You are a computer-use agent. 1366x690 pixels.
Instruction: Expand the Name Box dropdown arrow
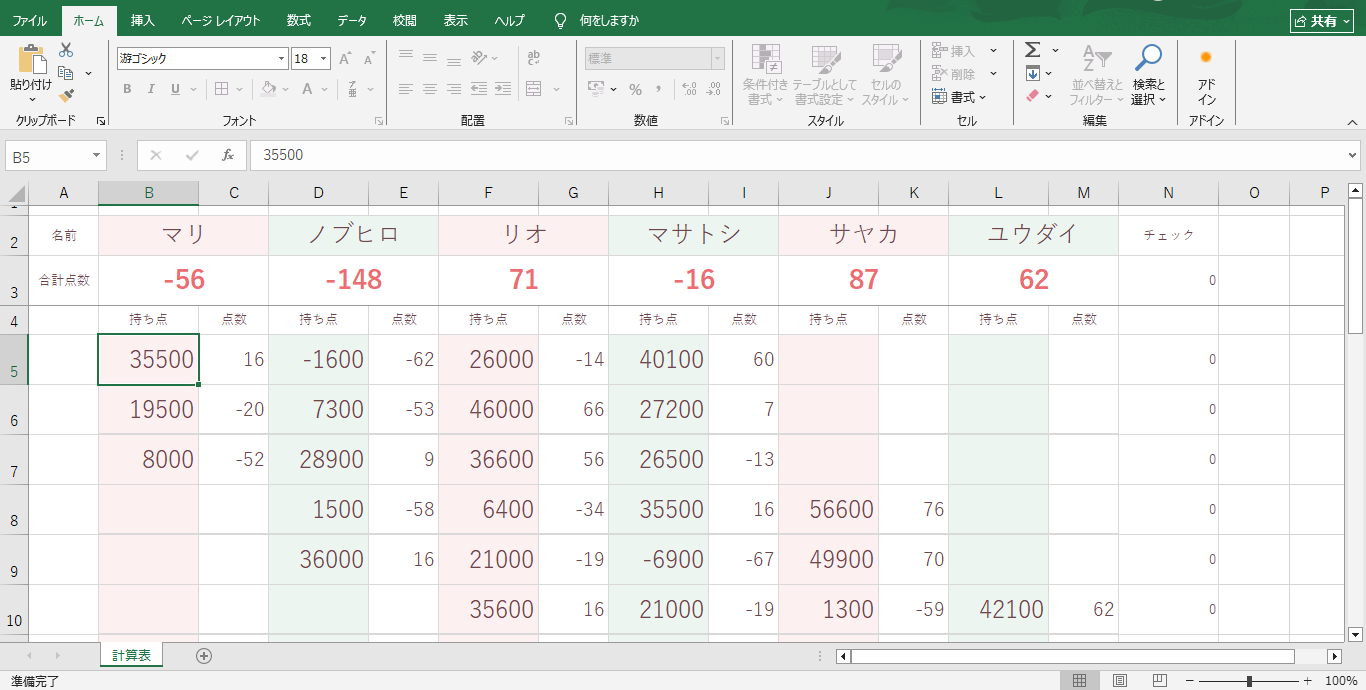(97, 156)
